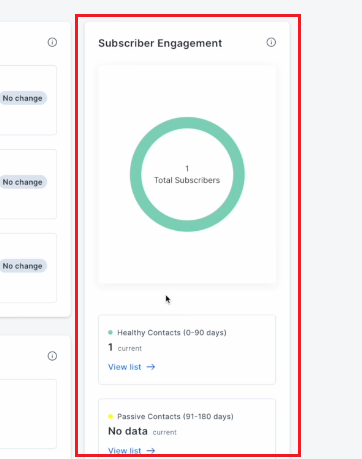This screenshot has width=362, height=459.
Task: Click the green dot next to Healthy Contacts
Action: (110, 332)
